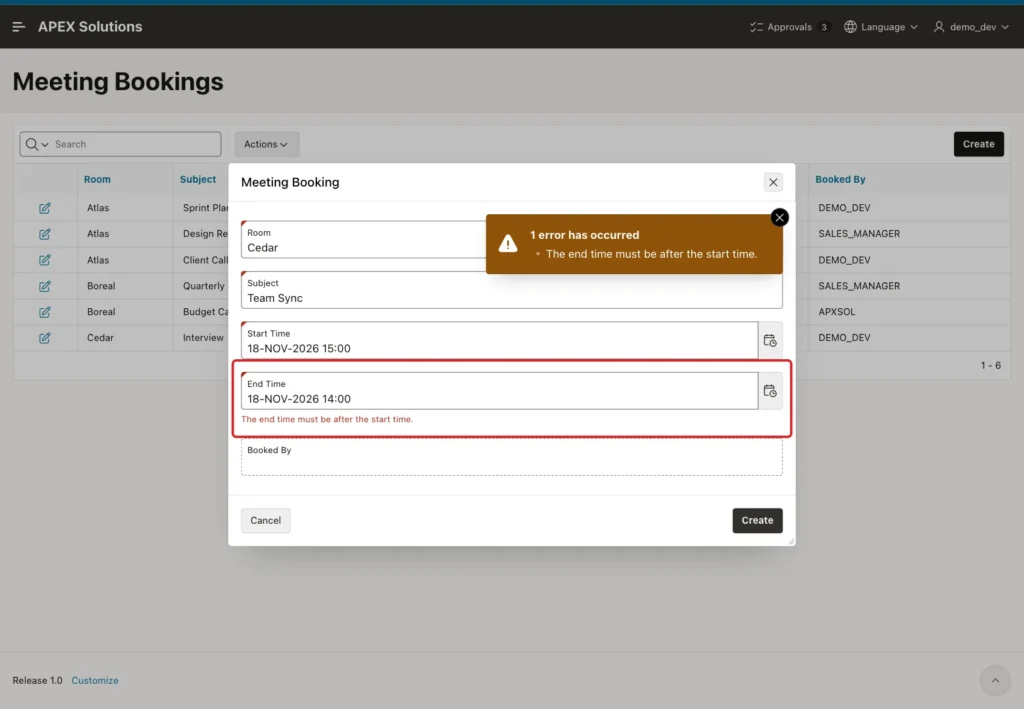Viewport: 1024px width, 709px height.
Task: Click the Interview subject cell
Action: (202, 338)
